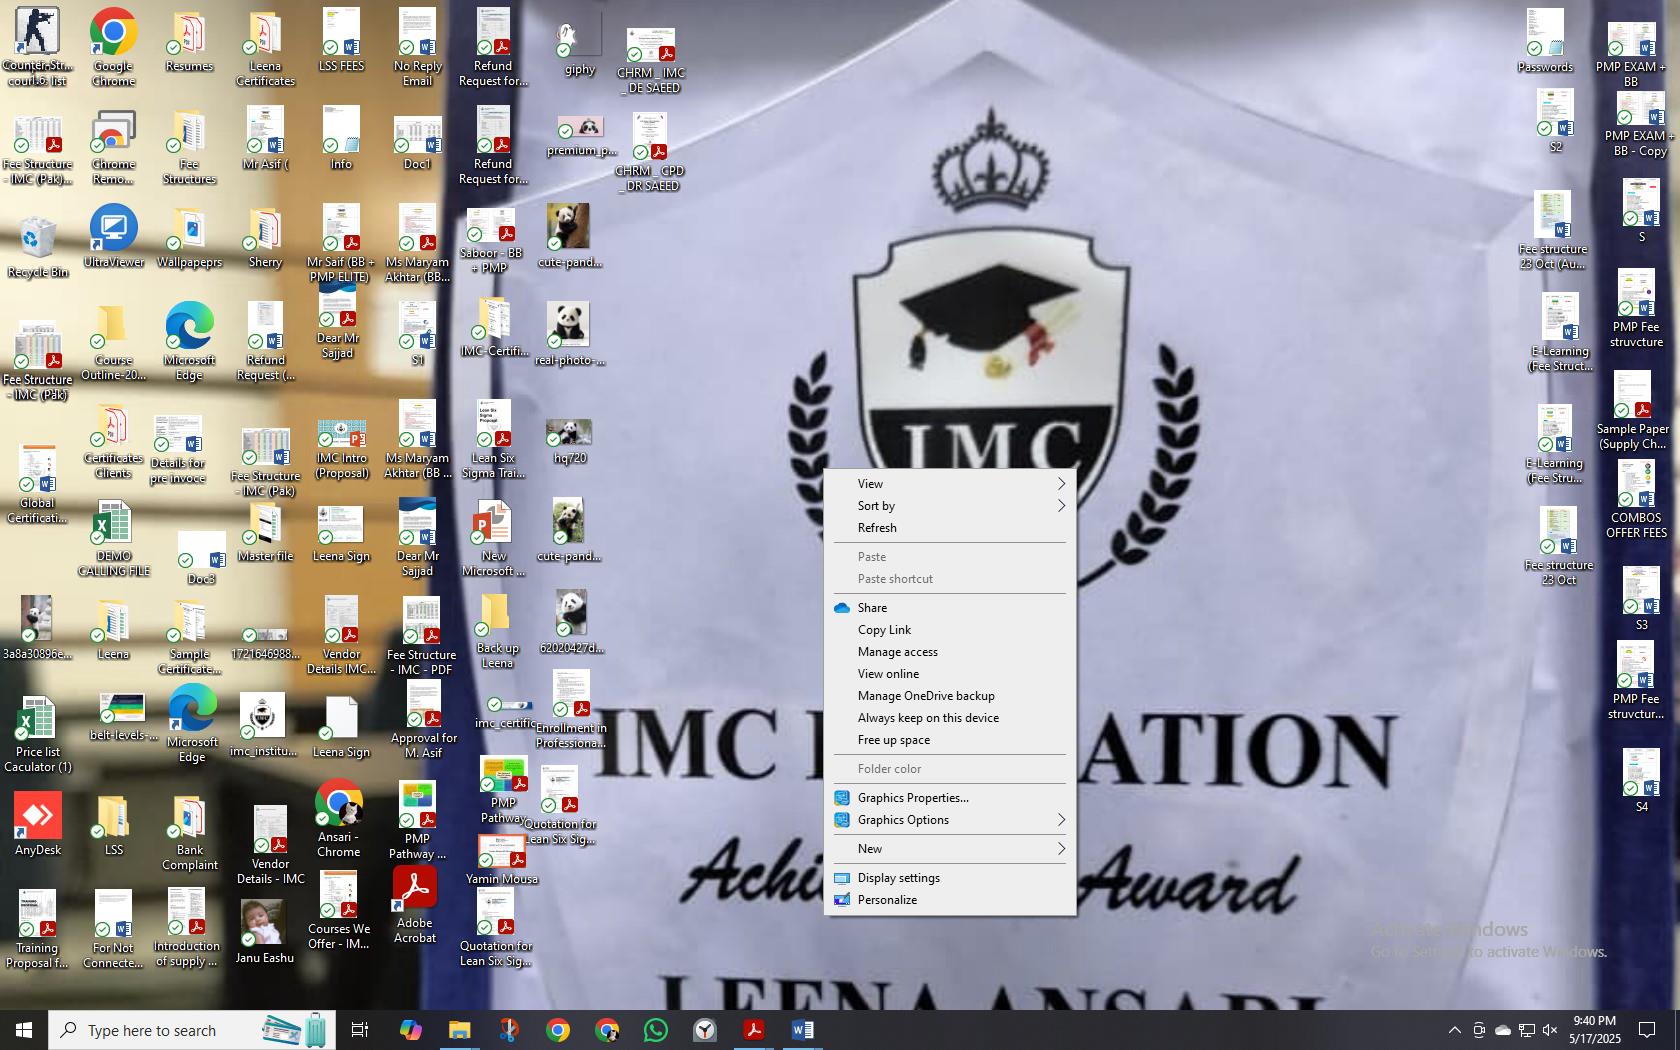Open OneDrive cloud icon in tray
1680x1050 pixels.
1503,1030
